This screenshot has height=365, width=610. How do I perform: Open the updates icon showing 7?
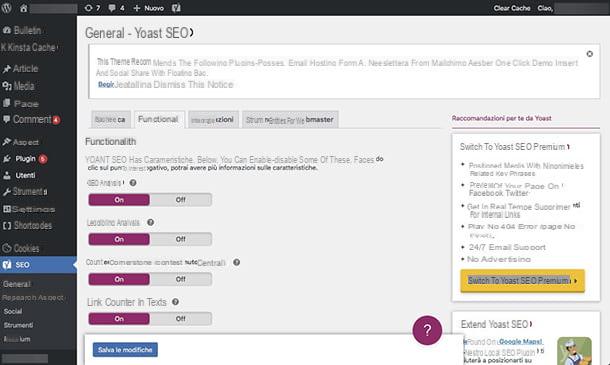pyautogui.click(x=92, y=8)
